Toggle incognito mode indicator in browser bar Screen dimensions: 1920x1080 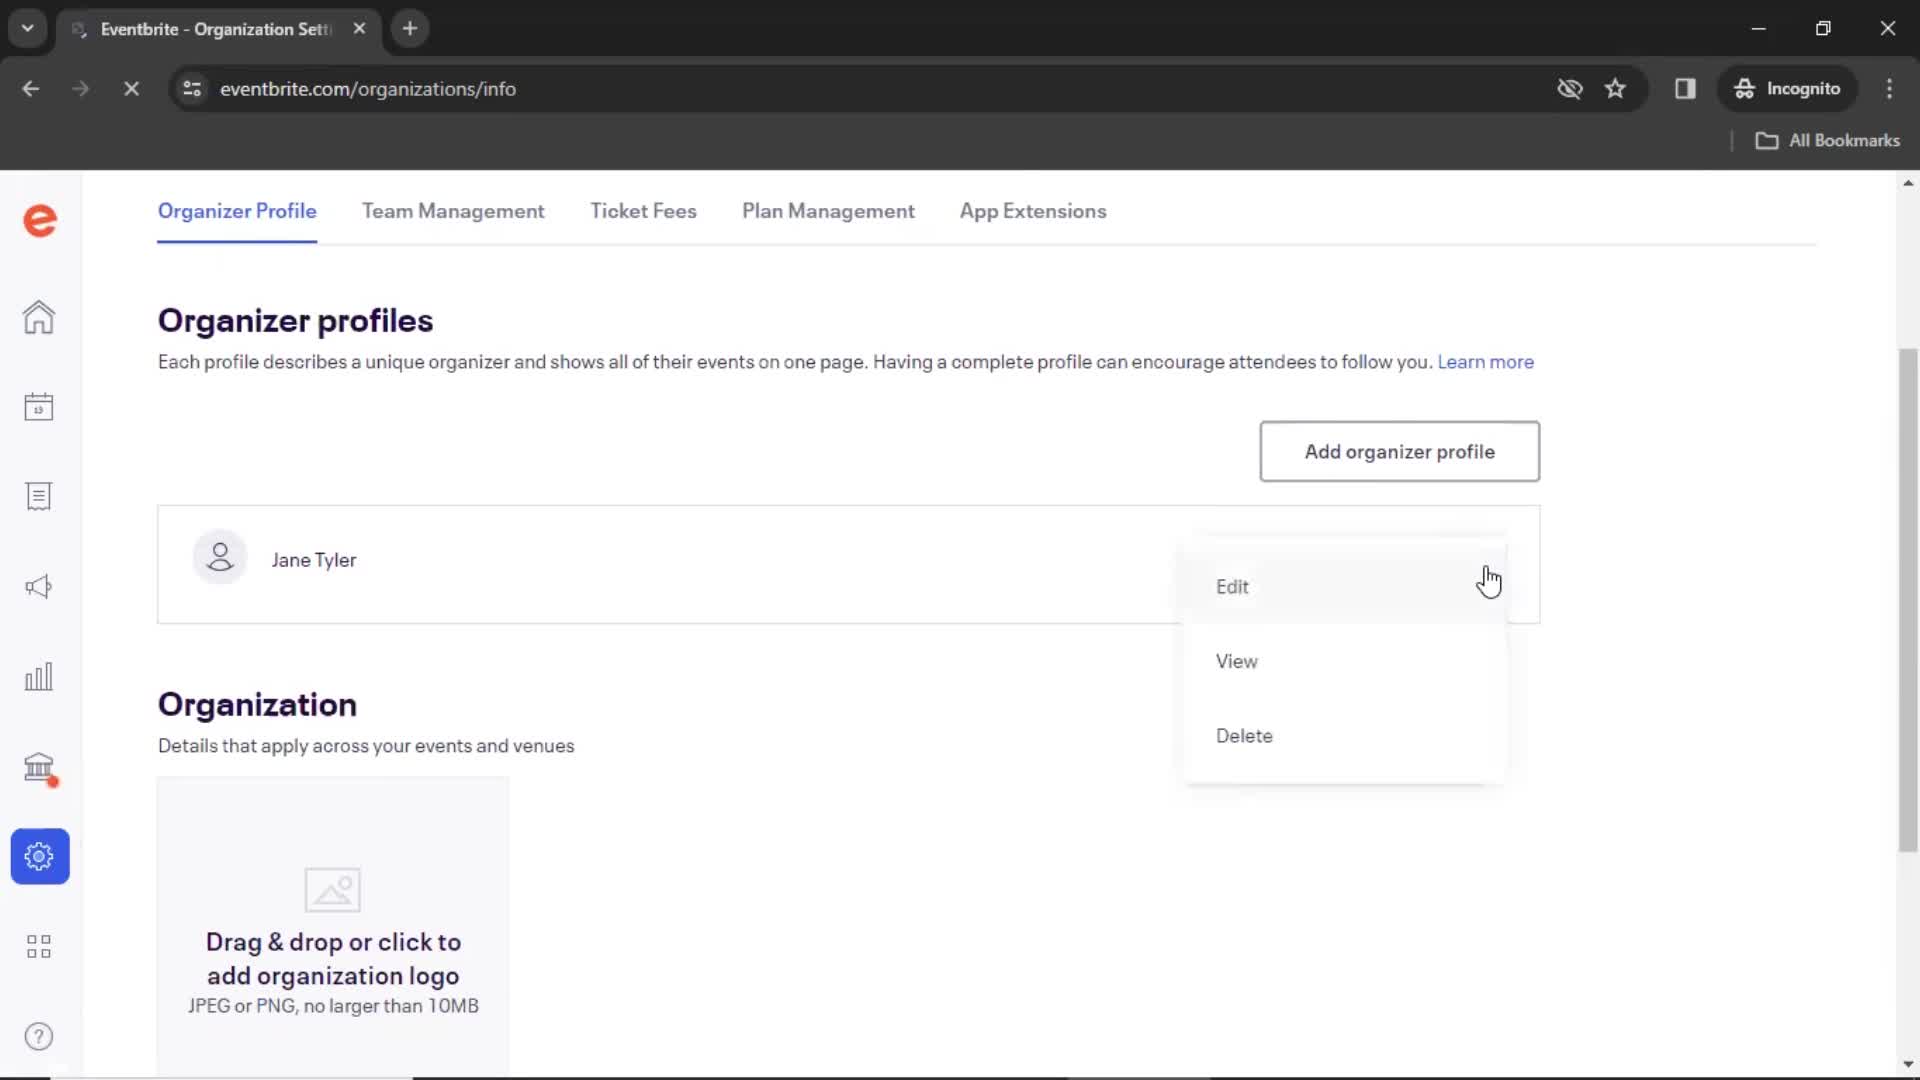[1789, 88]
